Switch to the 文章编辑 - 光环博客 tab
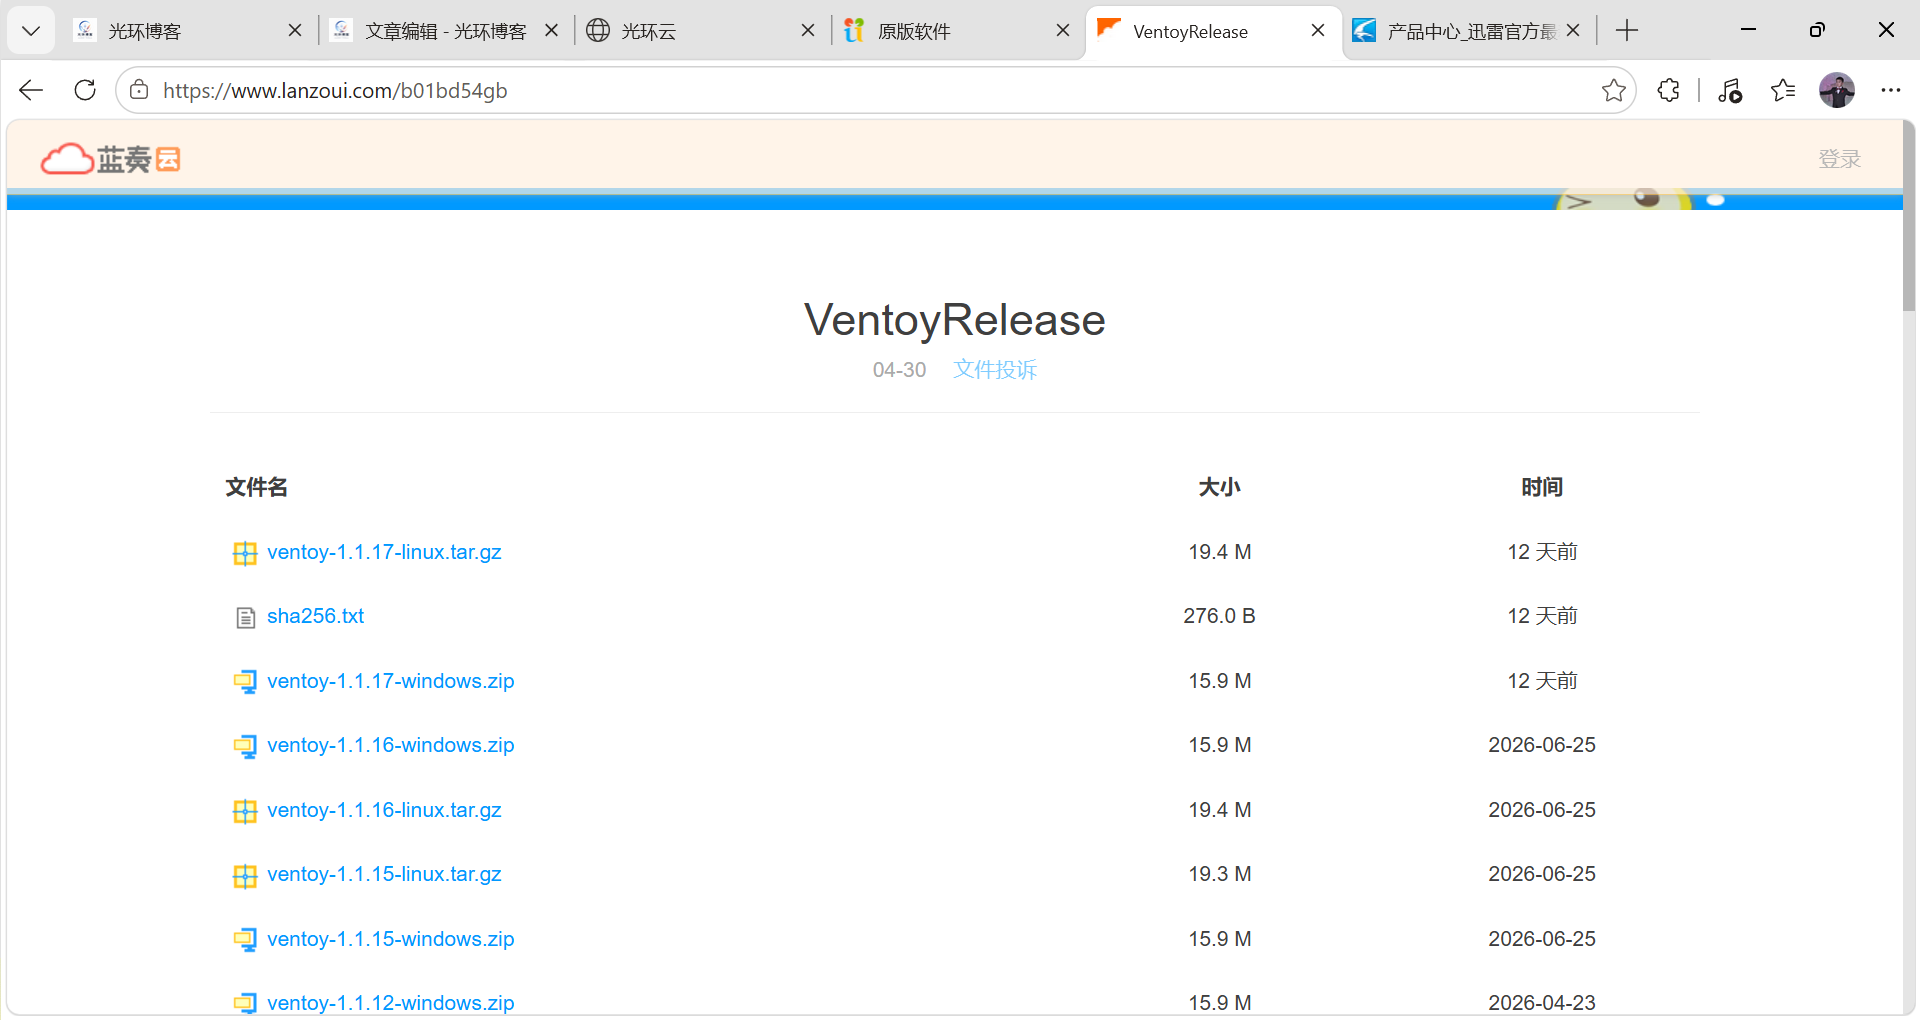The image size is (1920, 1020). click(x=445, y=31)
